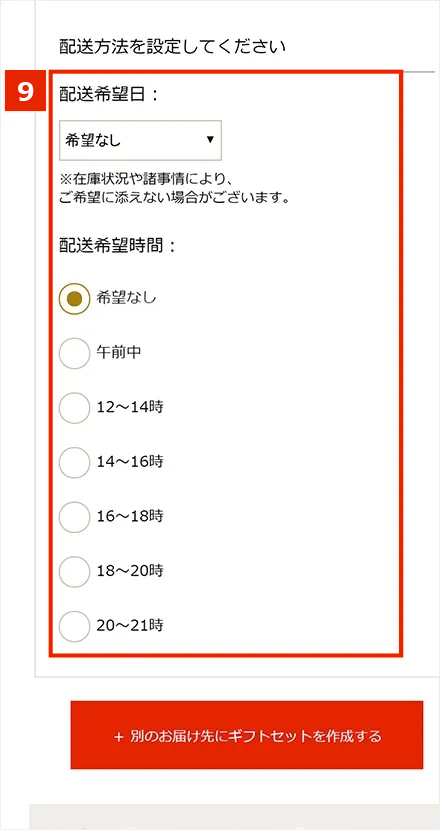The width and height of the screenshot is (440, 835).
Task: Click the ※在庫状況や諸事情により note line
Action: (x=146, y=176)
